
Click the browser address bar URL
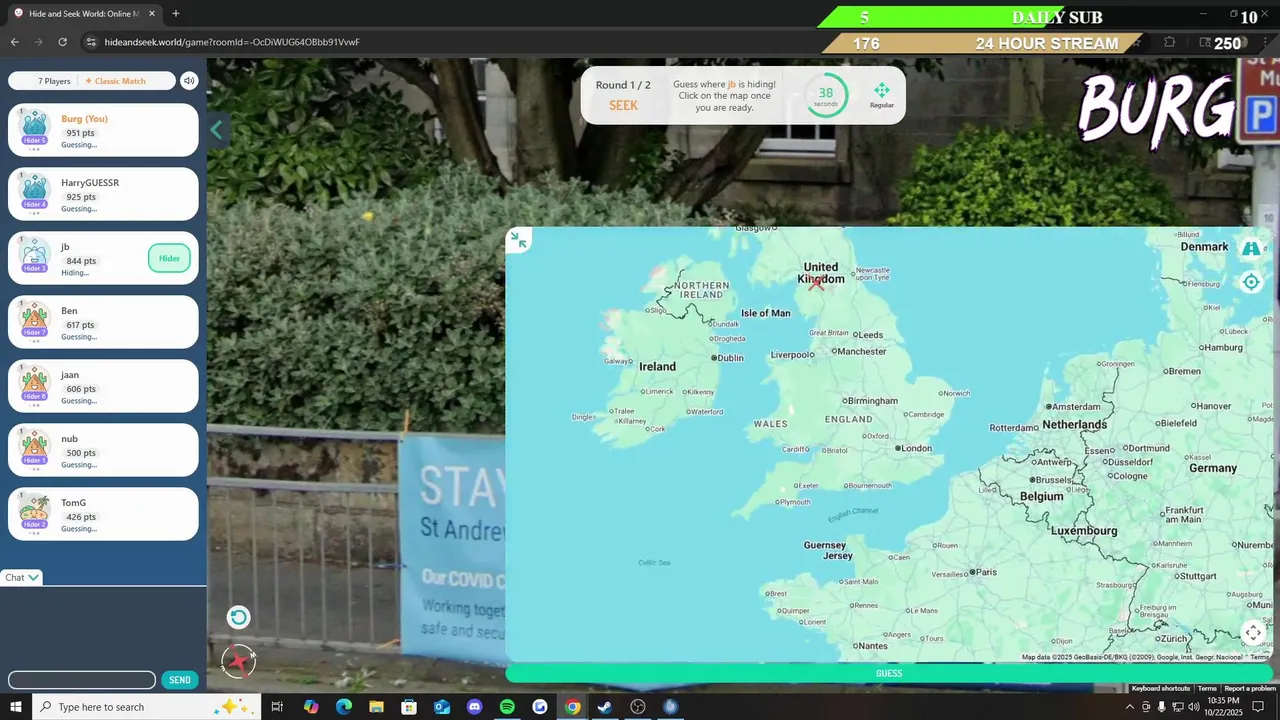tap(232, 42)
